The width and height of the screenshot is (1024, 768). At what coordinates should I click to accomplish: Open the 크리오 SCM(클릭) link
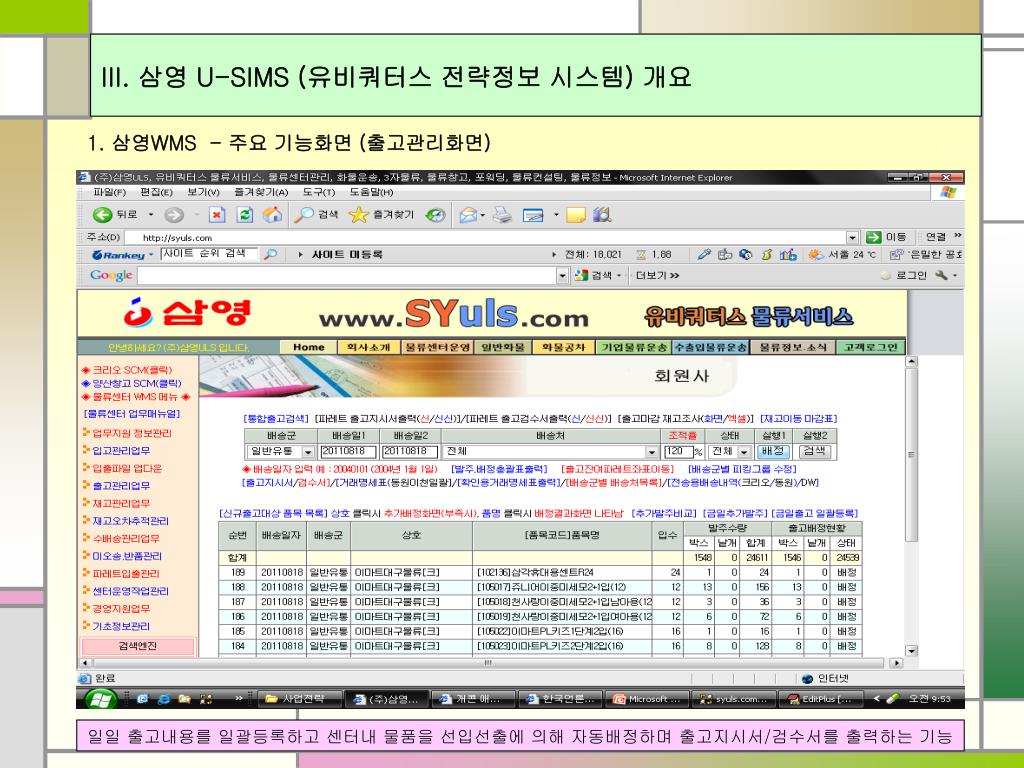pyautogui.click(x=132, y=370)
